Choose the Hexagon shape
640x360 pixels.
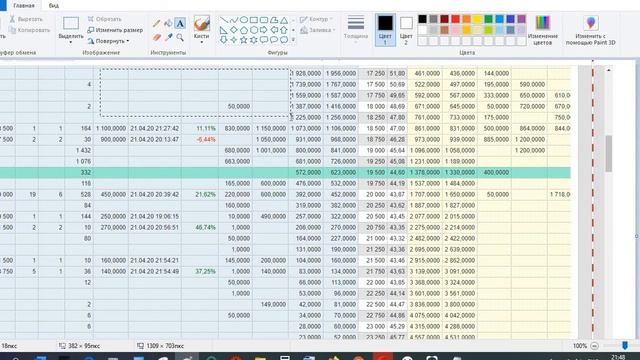(x=253, y=30)
